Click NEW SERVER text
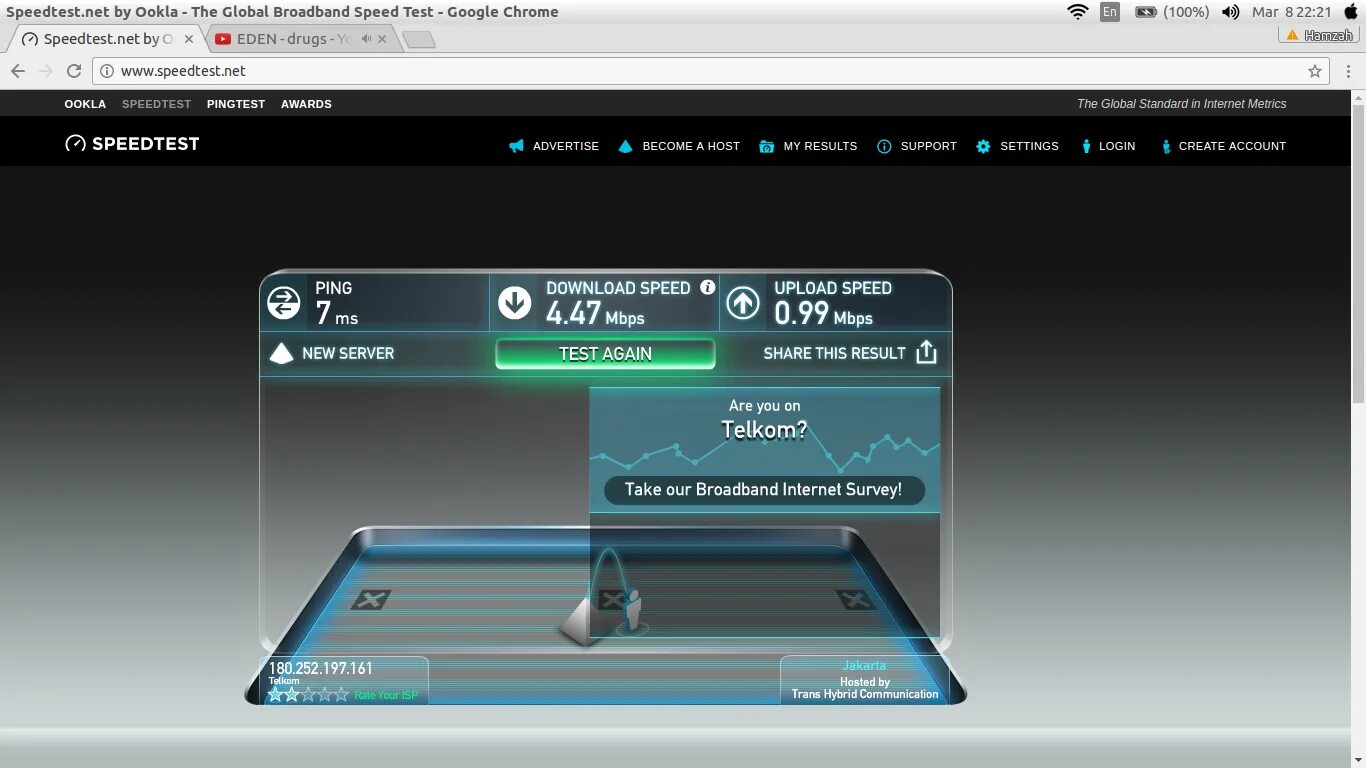This screenshot has width=1366, height=768. [x=348, y=353]
